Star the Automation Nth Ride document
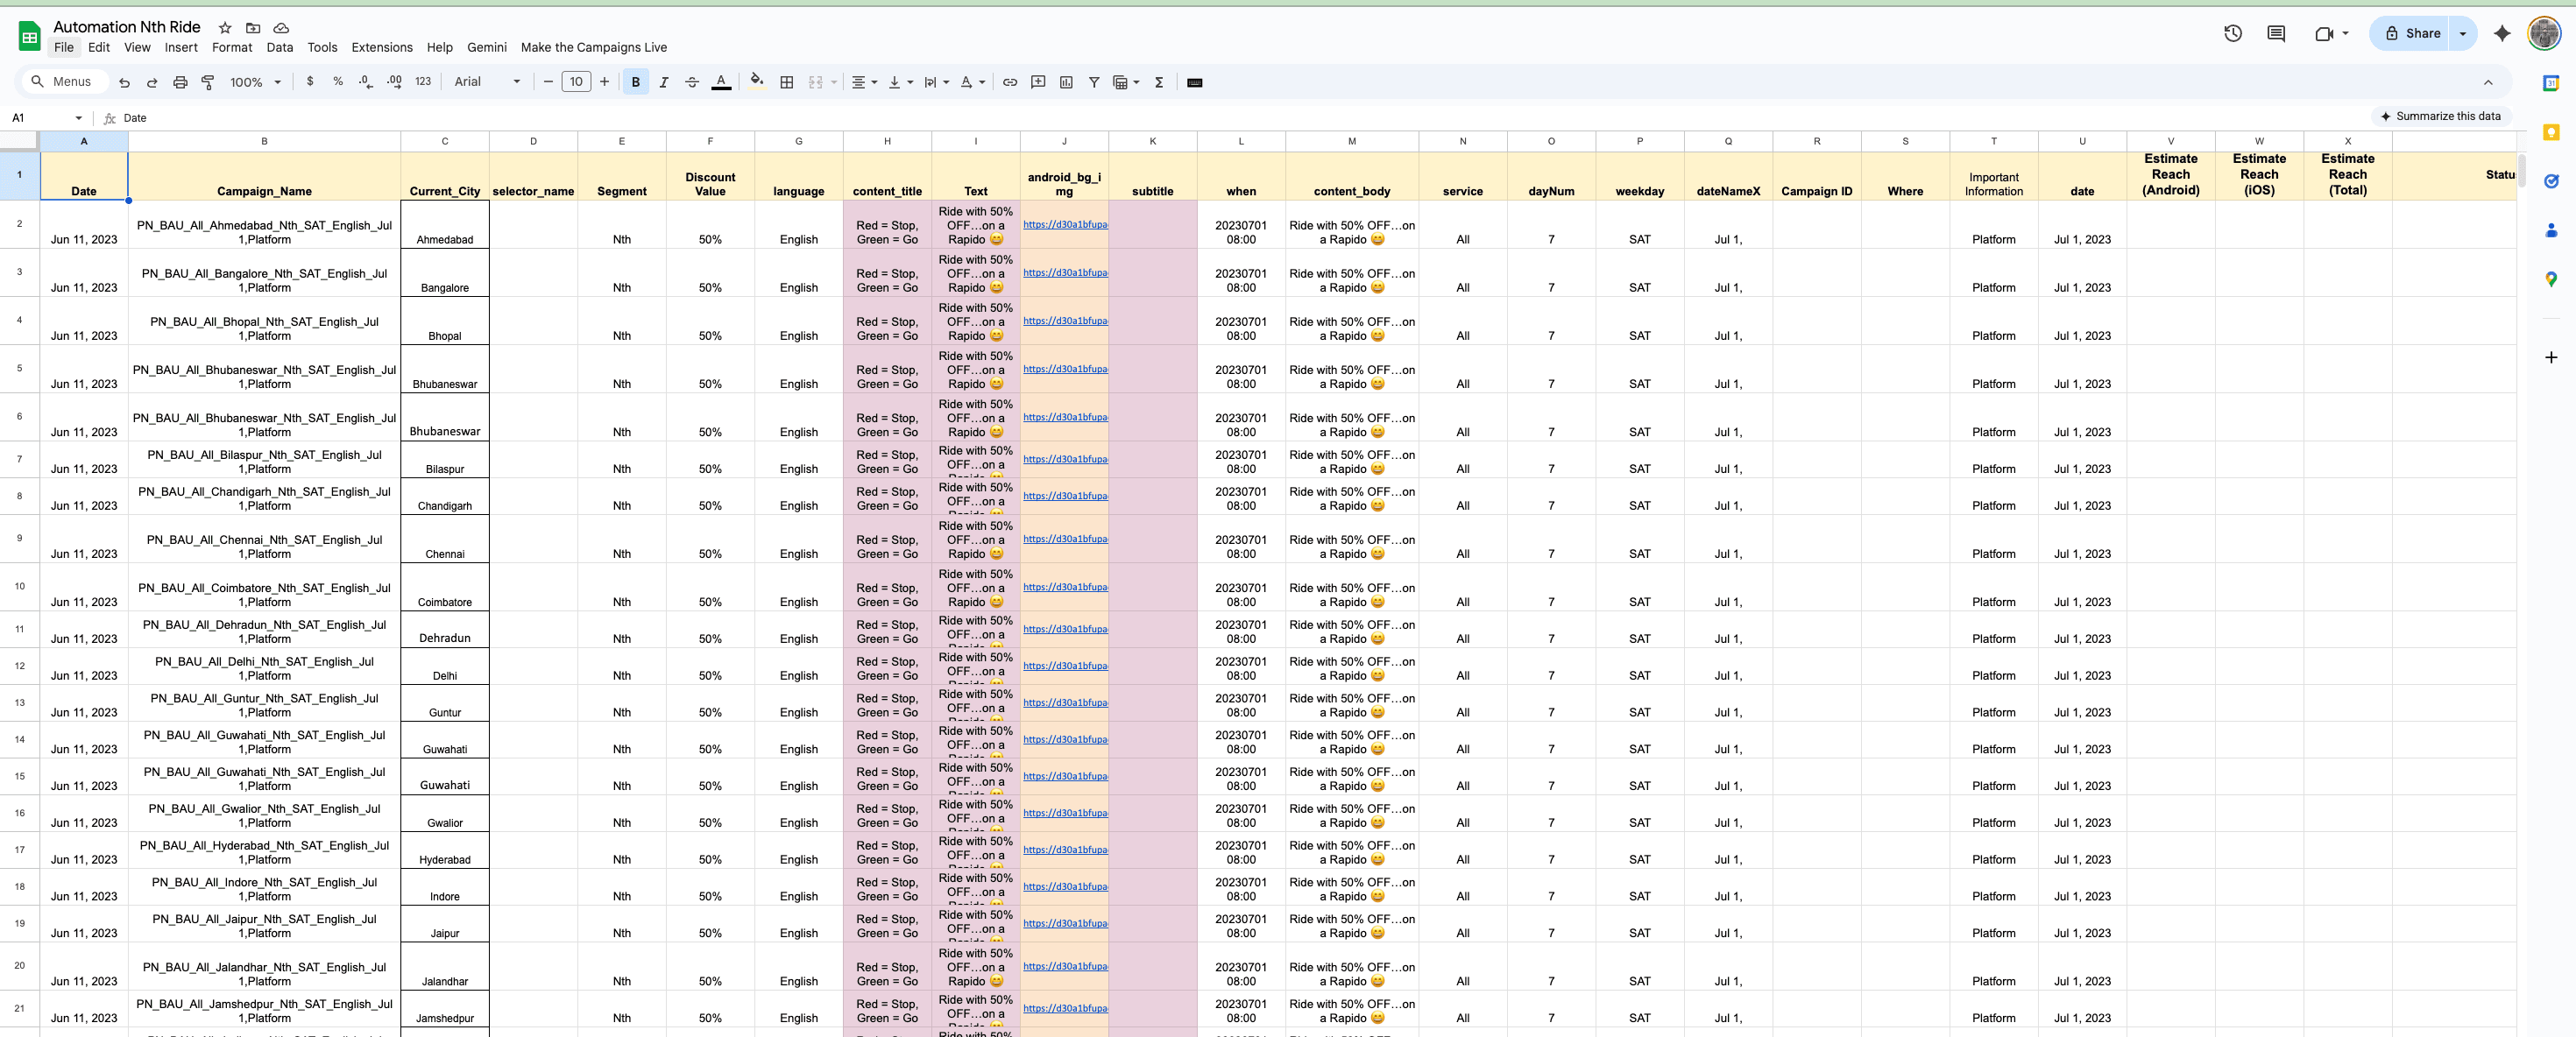 coord(225,28)
